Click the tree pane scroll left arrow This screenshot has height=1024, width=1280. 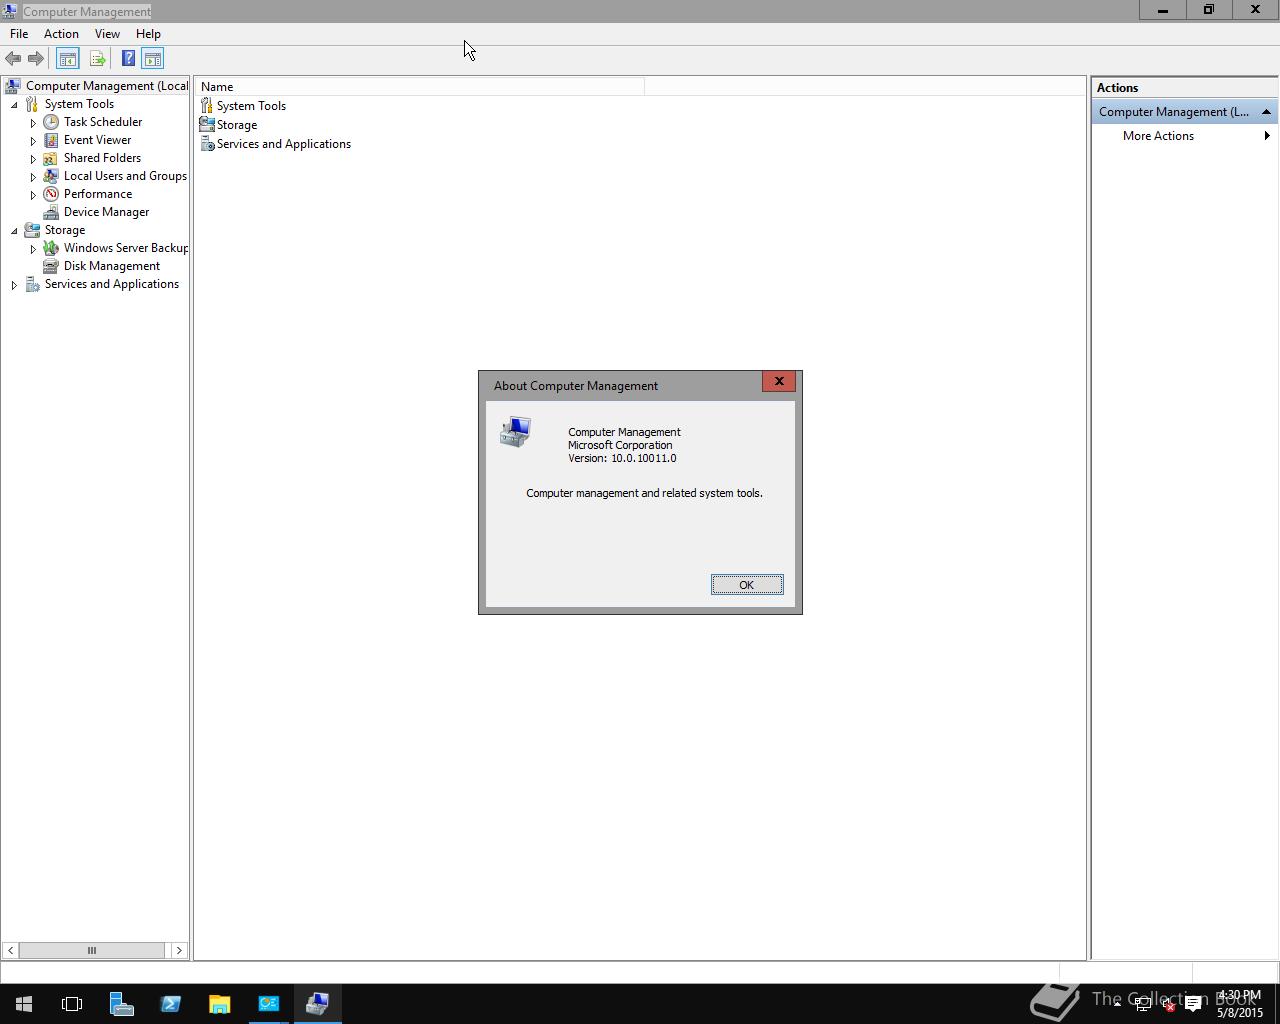point(10,950)
